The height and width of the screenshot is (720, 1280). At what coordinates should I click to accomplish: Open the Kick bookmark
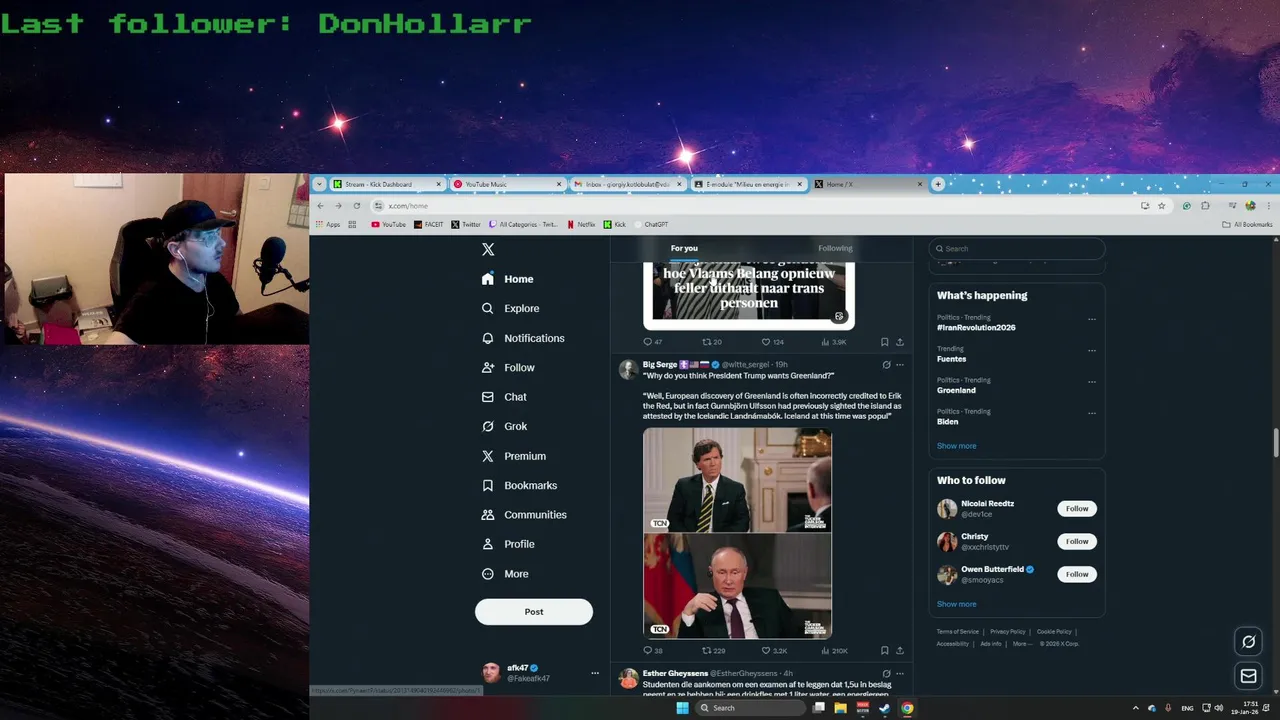(x=614, y=225)
